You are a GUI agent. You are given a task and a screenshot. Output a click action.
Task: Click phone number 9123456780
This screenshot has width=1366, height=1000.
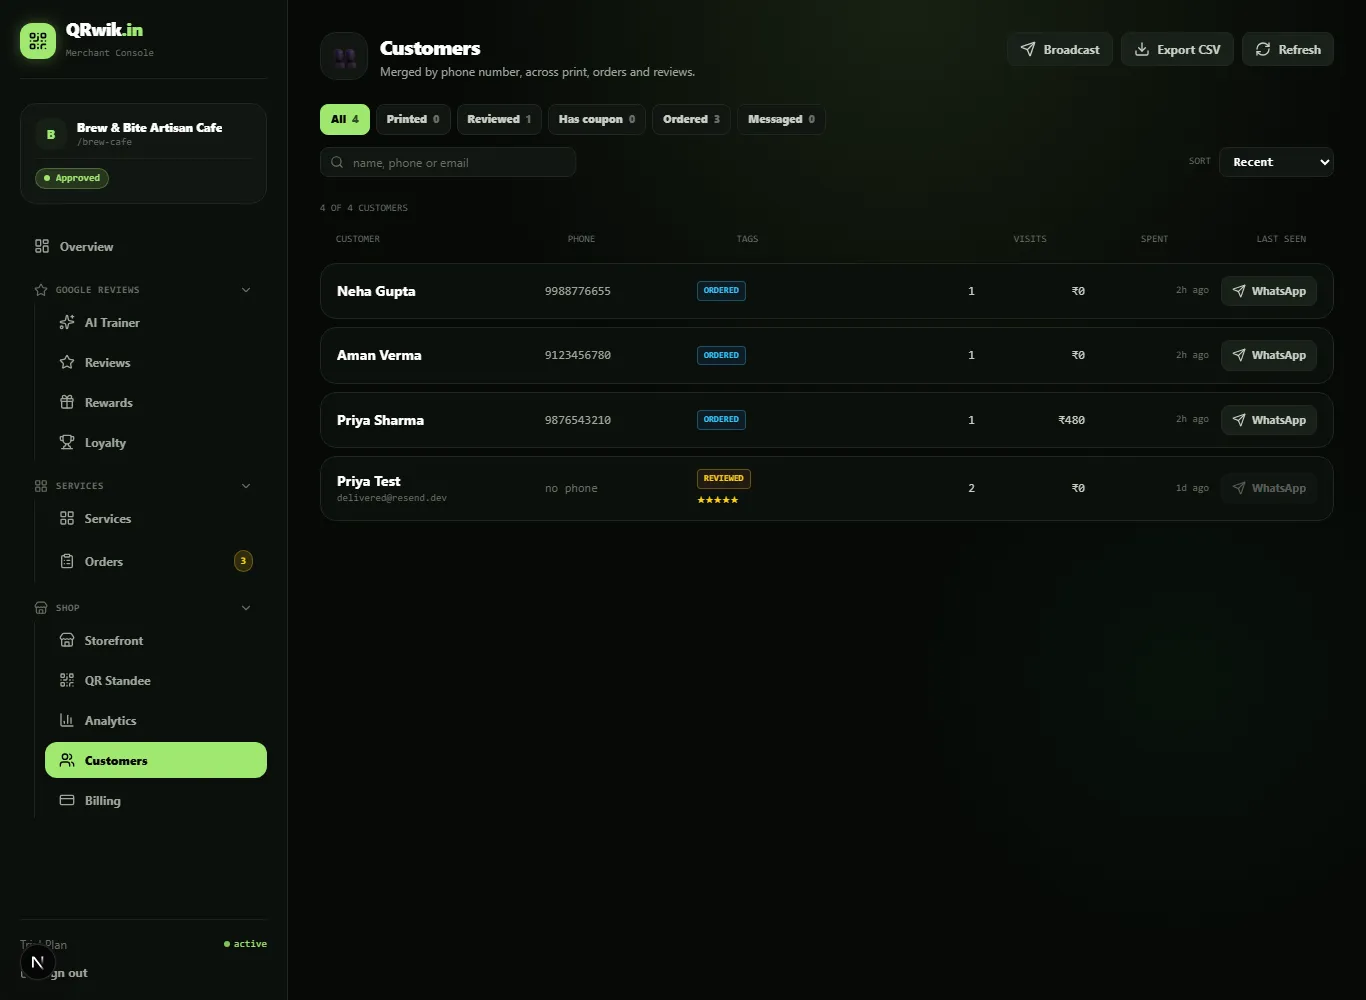point(578,355)
